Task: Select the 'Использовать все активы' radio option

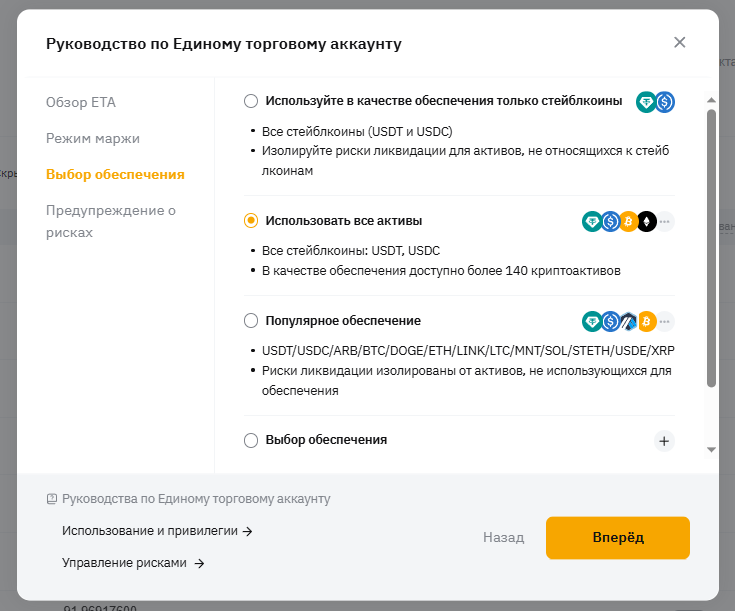Action: [251, 221]
